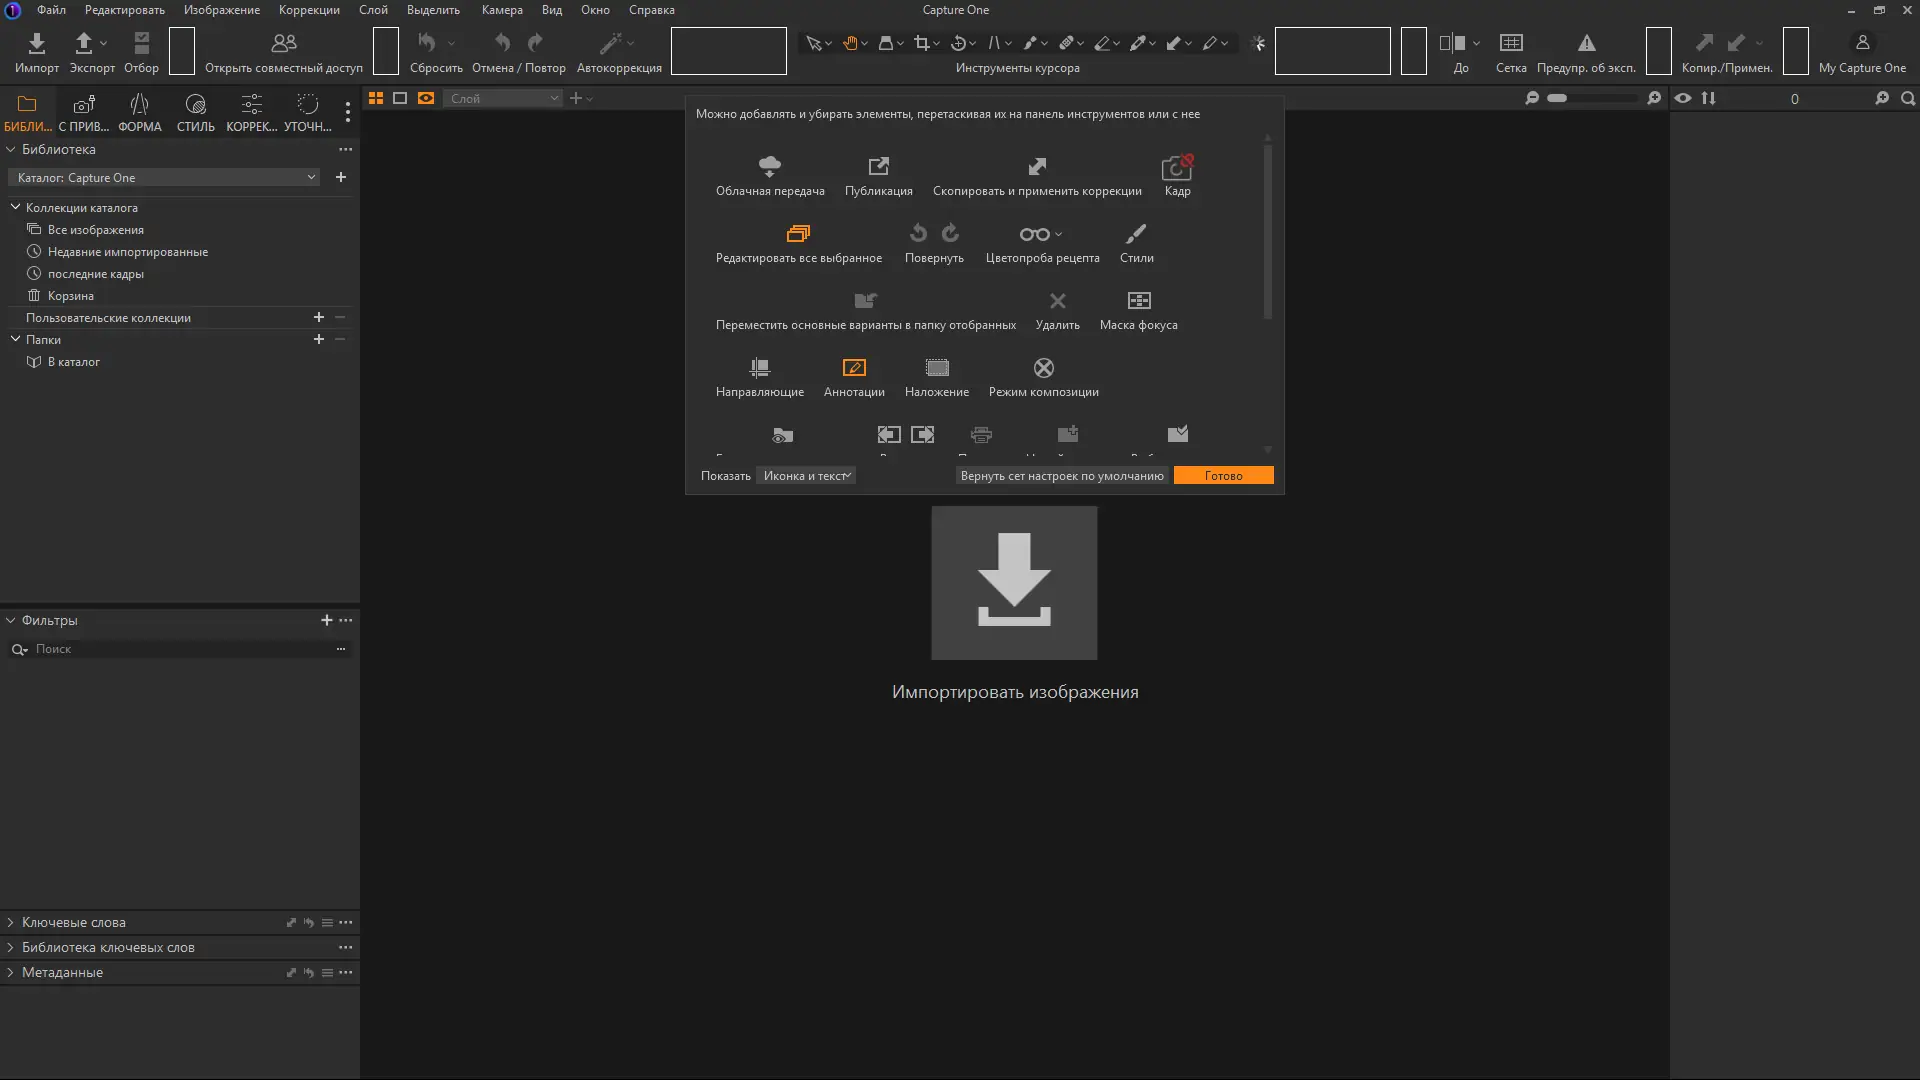Open the Camera (Камера) menu

point(502,10)
